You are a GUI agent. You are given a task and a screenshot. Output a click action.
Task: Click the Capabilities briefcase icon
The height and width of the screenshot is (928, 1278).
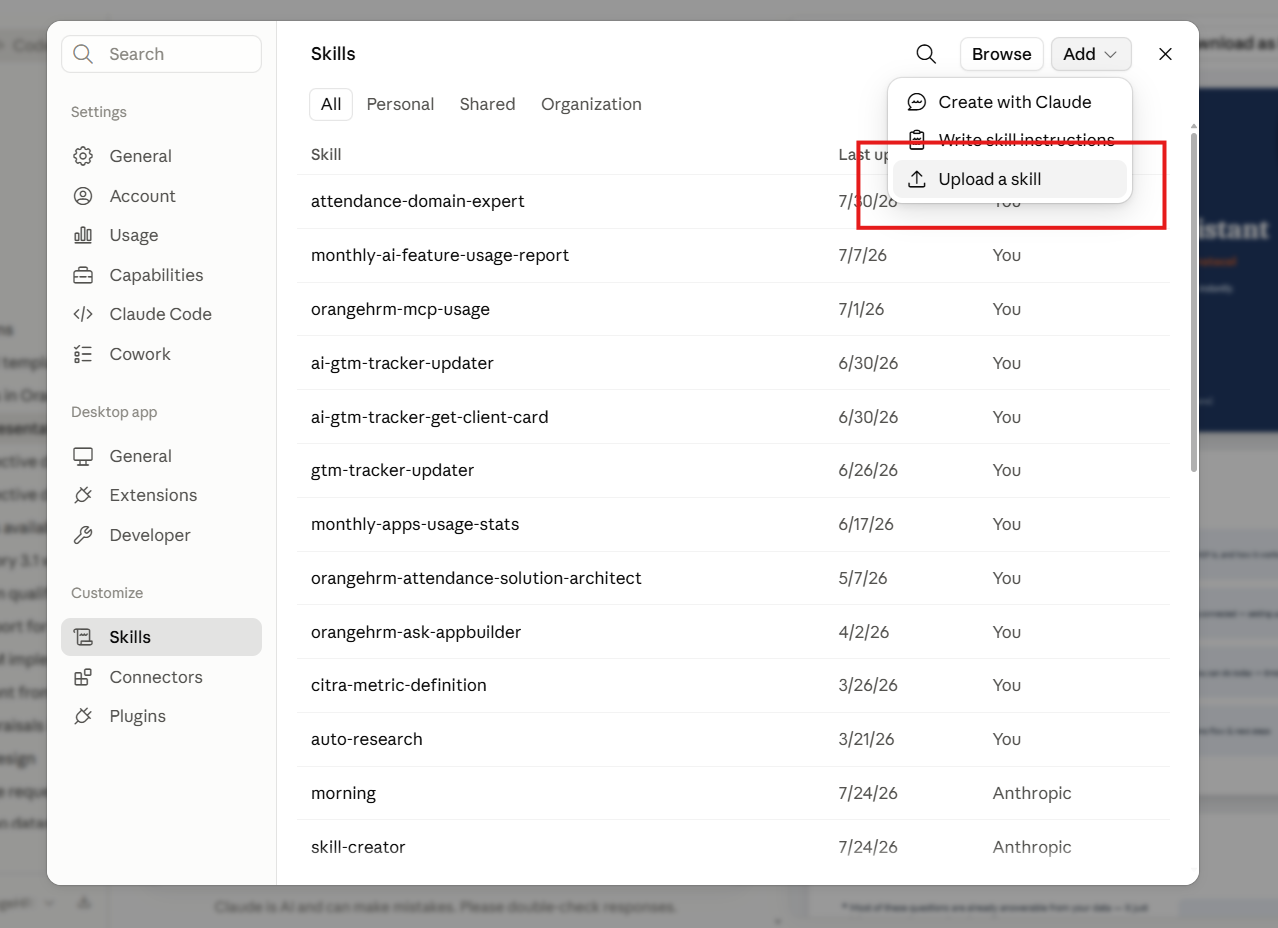(83, 275)
